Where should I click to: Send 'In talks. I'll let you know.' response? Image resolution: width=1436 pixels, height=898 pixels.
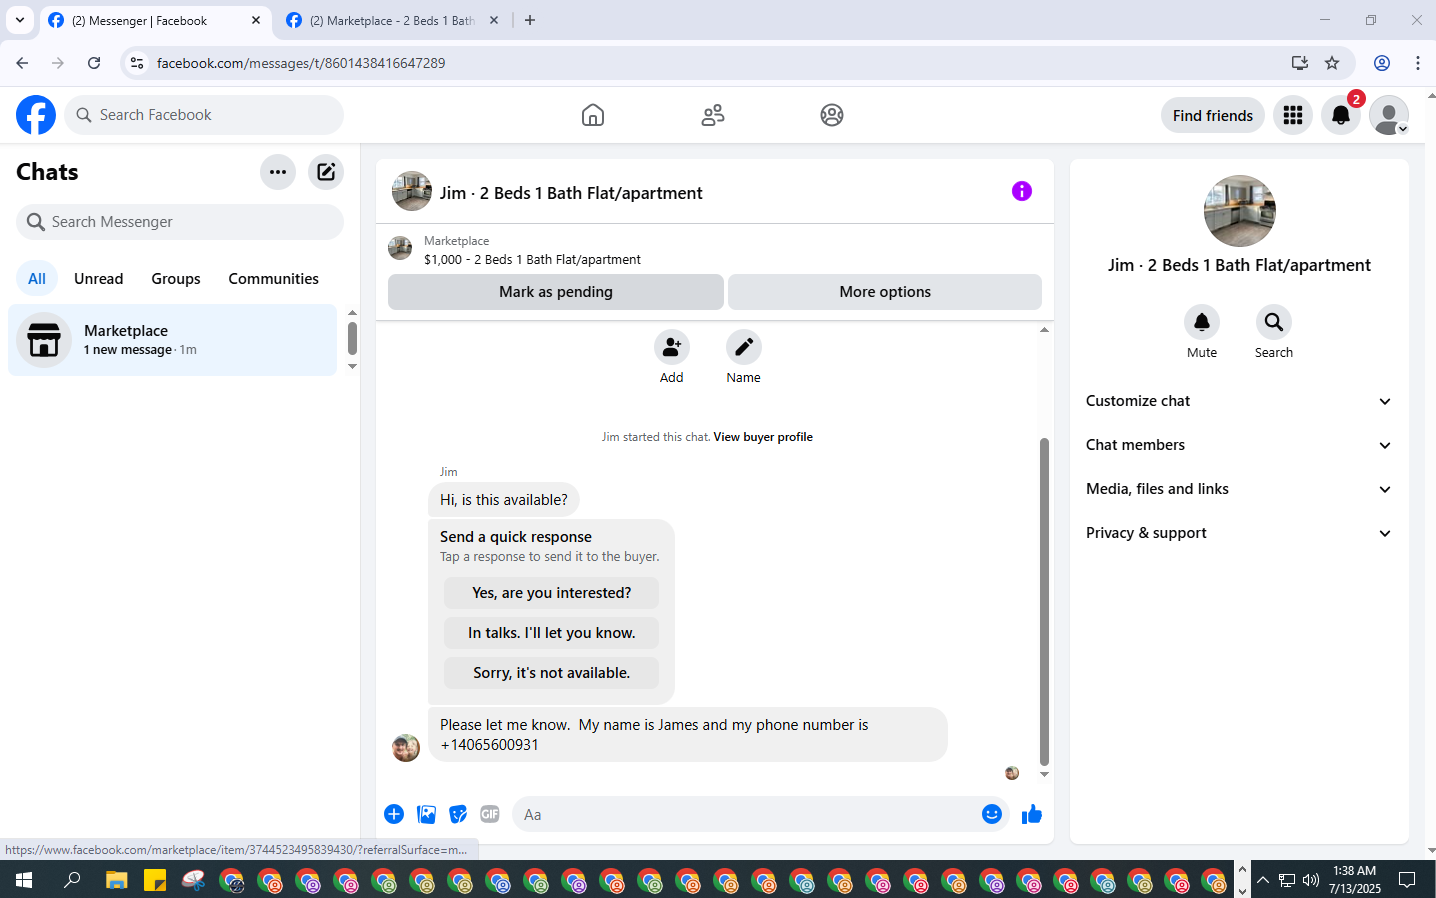[552, 633]
